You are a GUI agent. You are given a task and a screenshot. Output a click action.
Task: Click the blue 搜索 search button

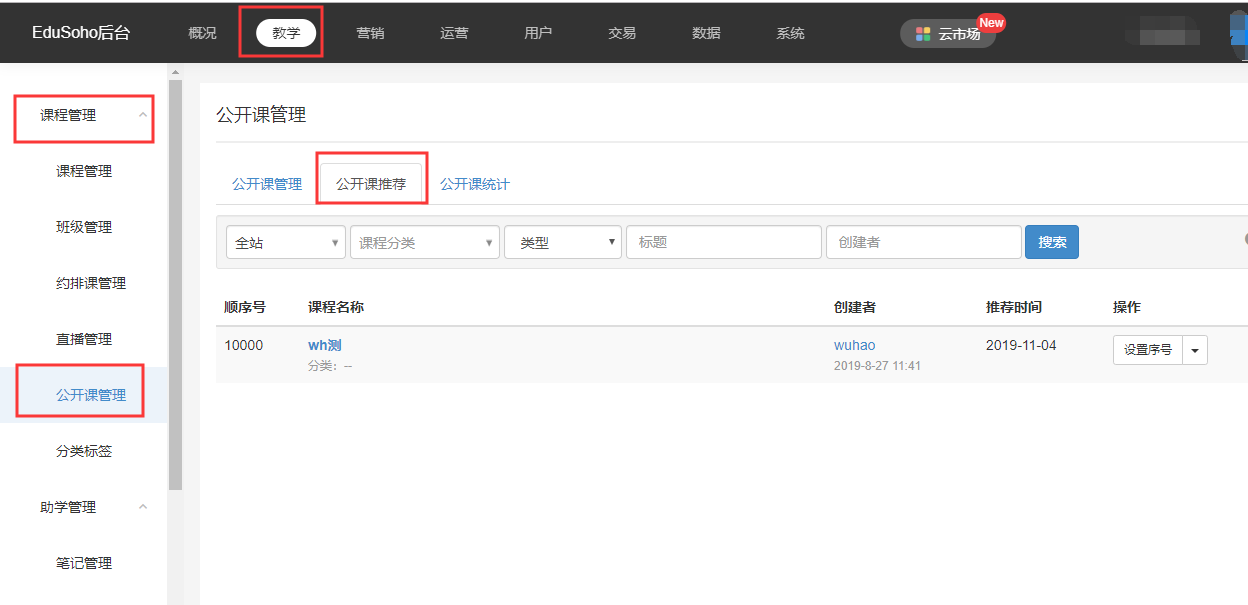(x=1051, y=242)
